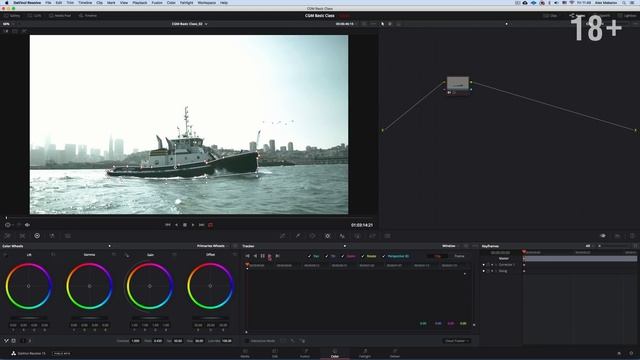
Task: Open the viewer zoom percentage dropdown
Action: coord(8,24)
